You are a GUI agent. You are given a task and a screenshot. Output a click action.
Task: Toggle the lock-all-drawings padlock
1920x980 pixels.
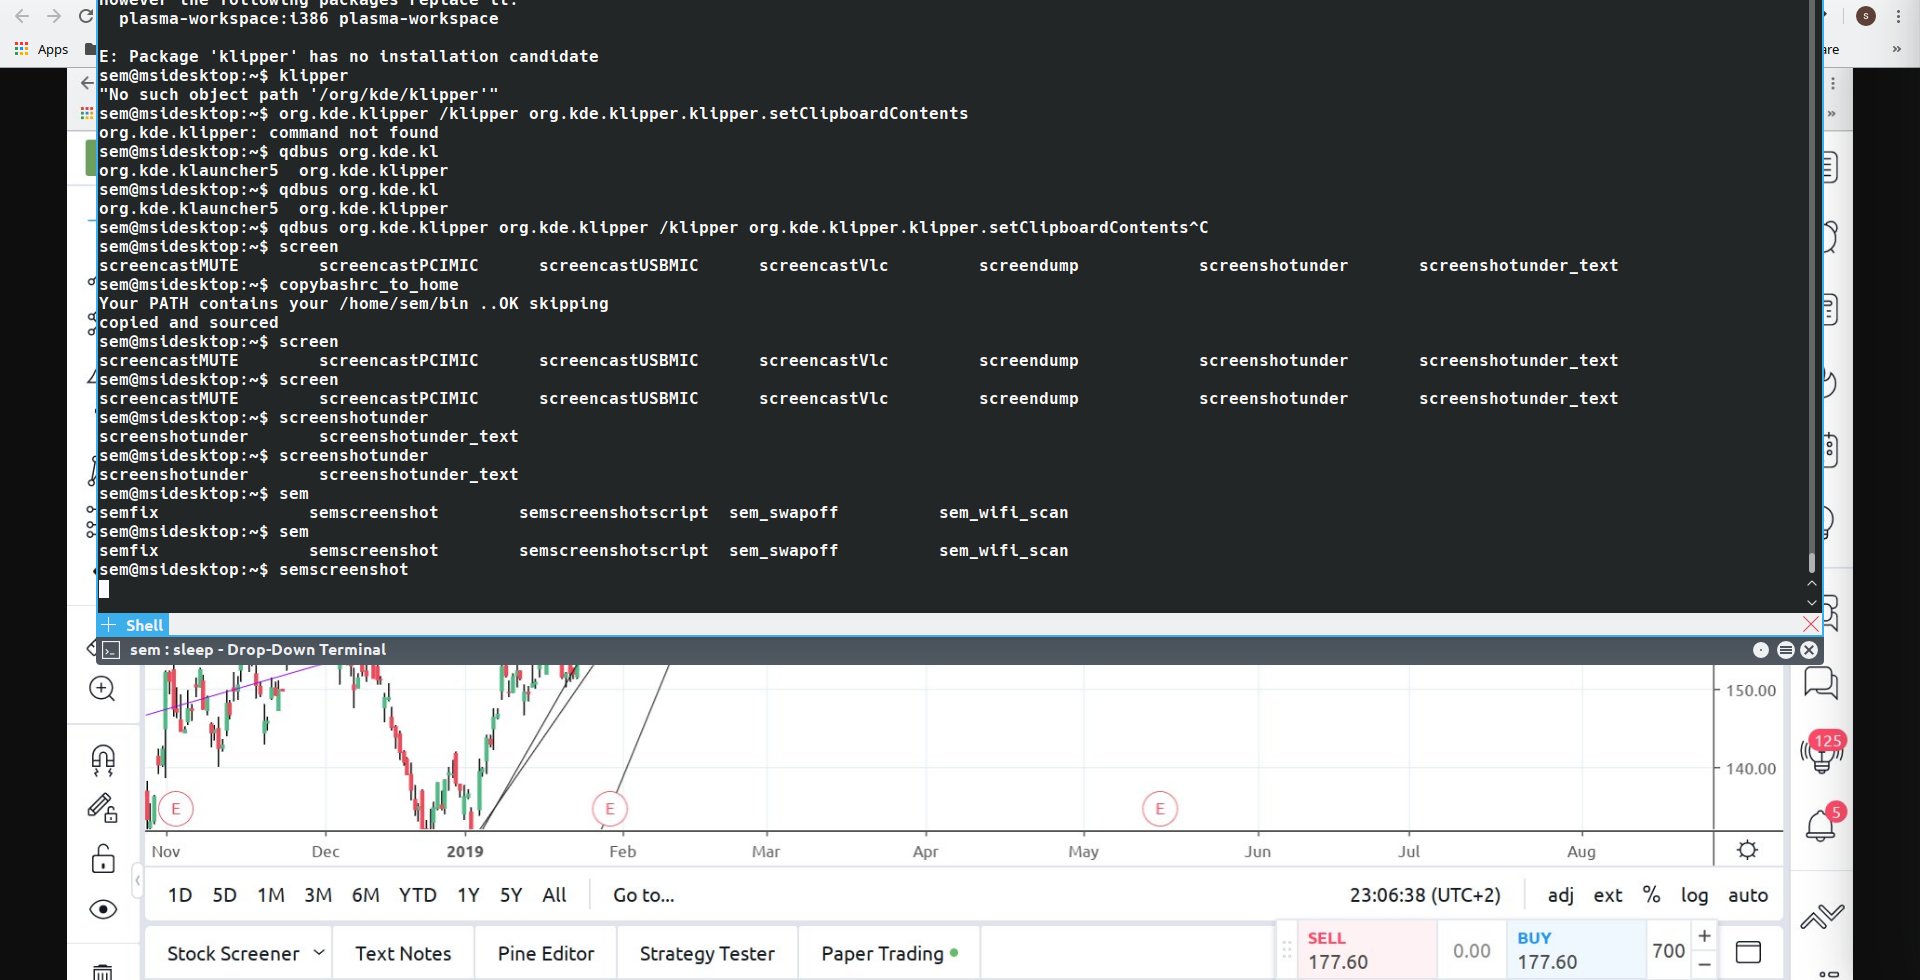[x=103, y=859]
